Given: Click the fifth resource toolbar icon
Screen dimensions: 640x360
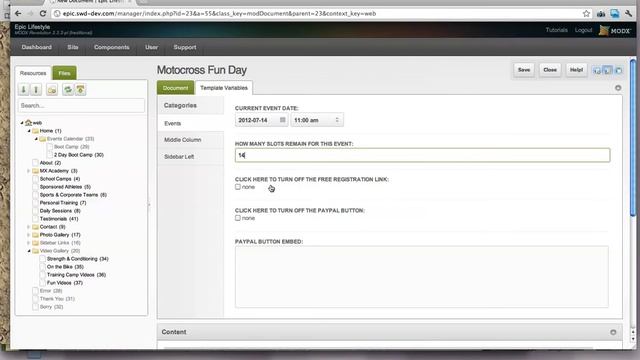Looking at the screenshot, I should click(80, 89).
